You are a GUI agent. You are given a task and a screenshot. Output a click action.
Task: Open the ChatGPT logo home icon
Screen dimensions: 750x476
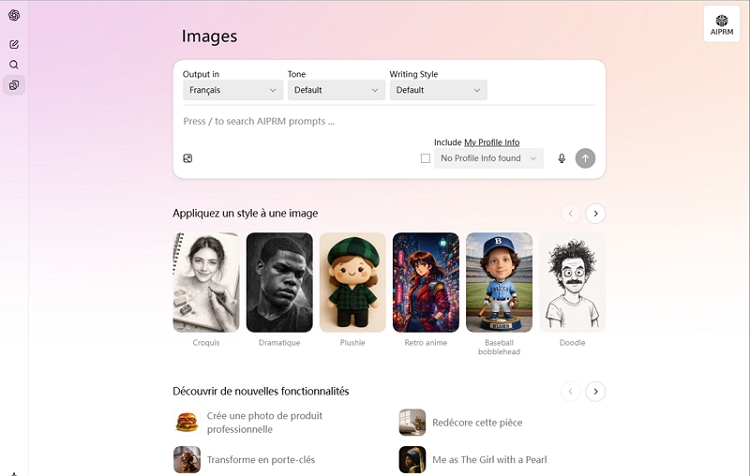tap(14, 15)
